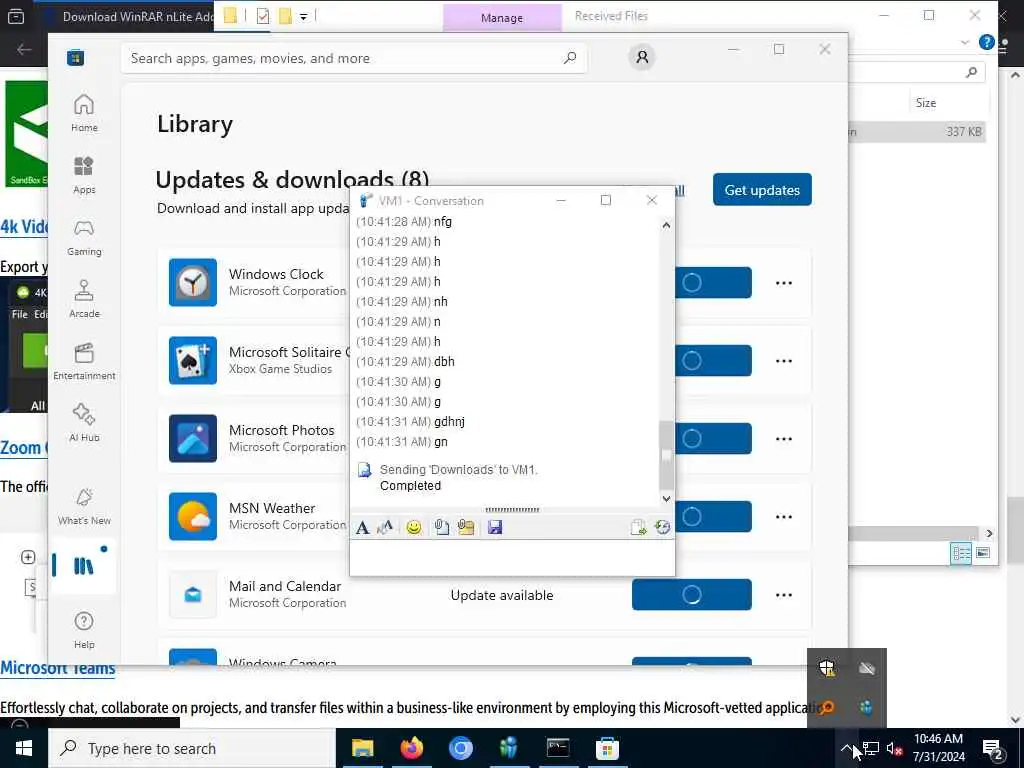Click the Store search box

point(353,58)
